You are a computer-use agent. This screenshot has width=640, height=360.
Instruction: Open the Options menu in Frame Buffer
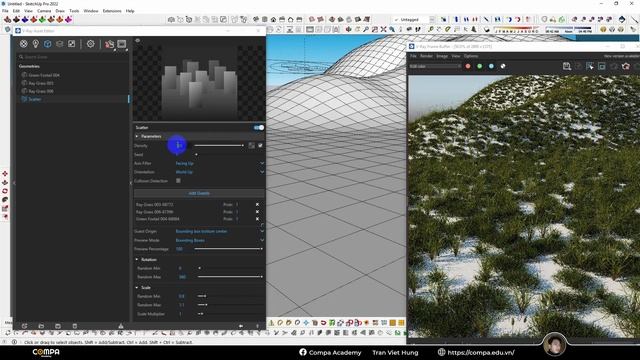point(471,56)
